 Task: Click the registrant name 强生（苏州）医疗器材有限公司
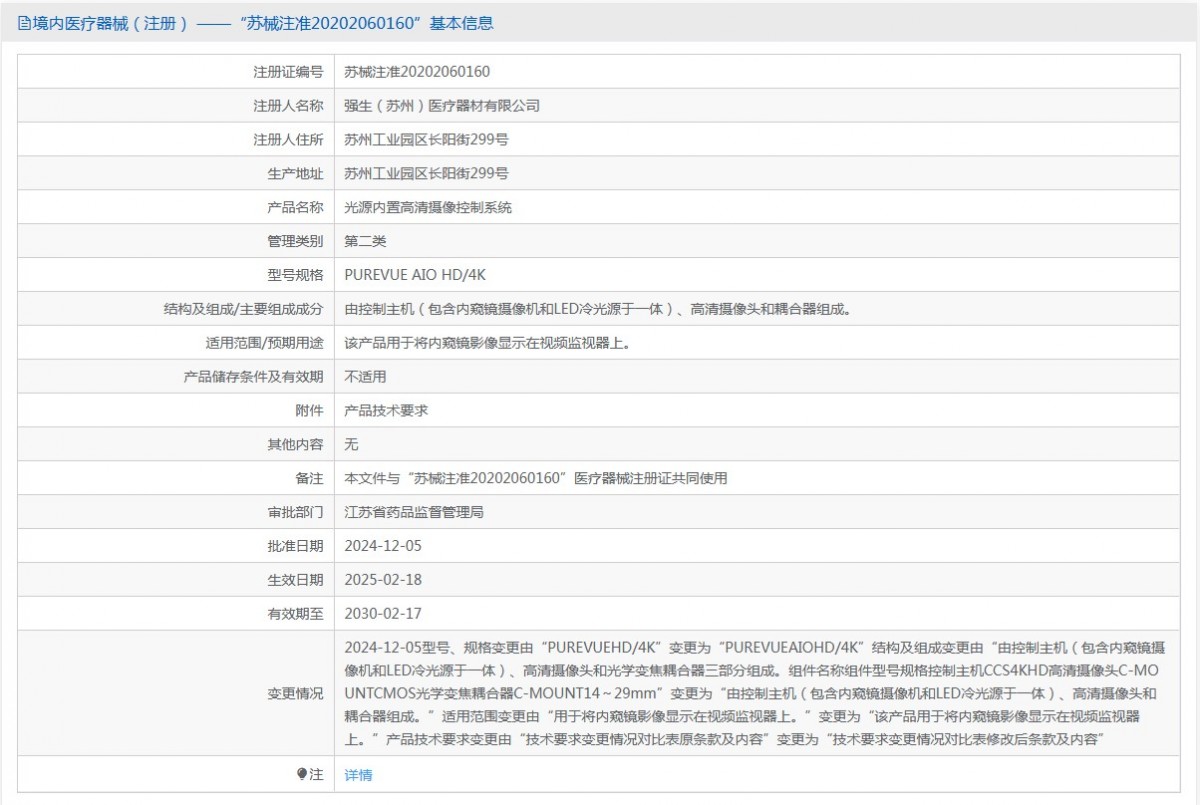pyautogui.click(x=442, y=106)
